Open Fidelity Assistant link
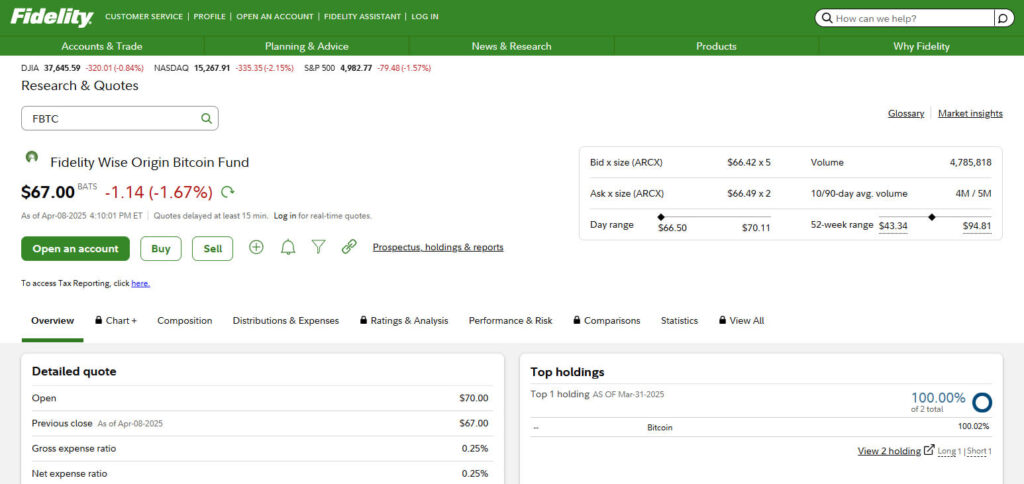The image size is (1024, 484). point(362,16)
